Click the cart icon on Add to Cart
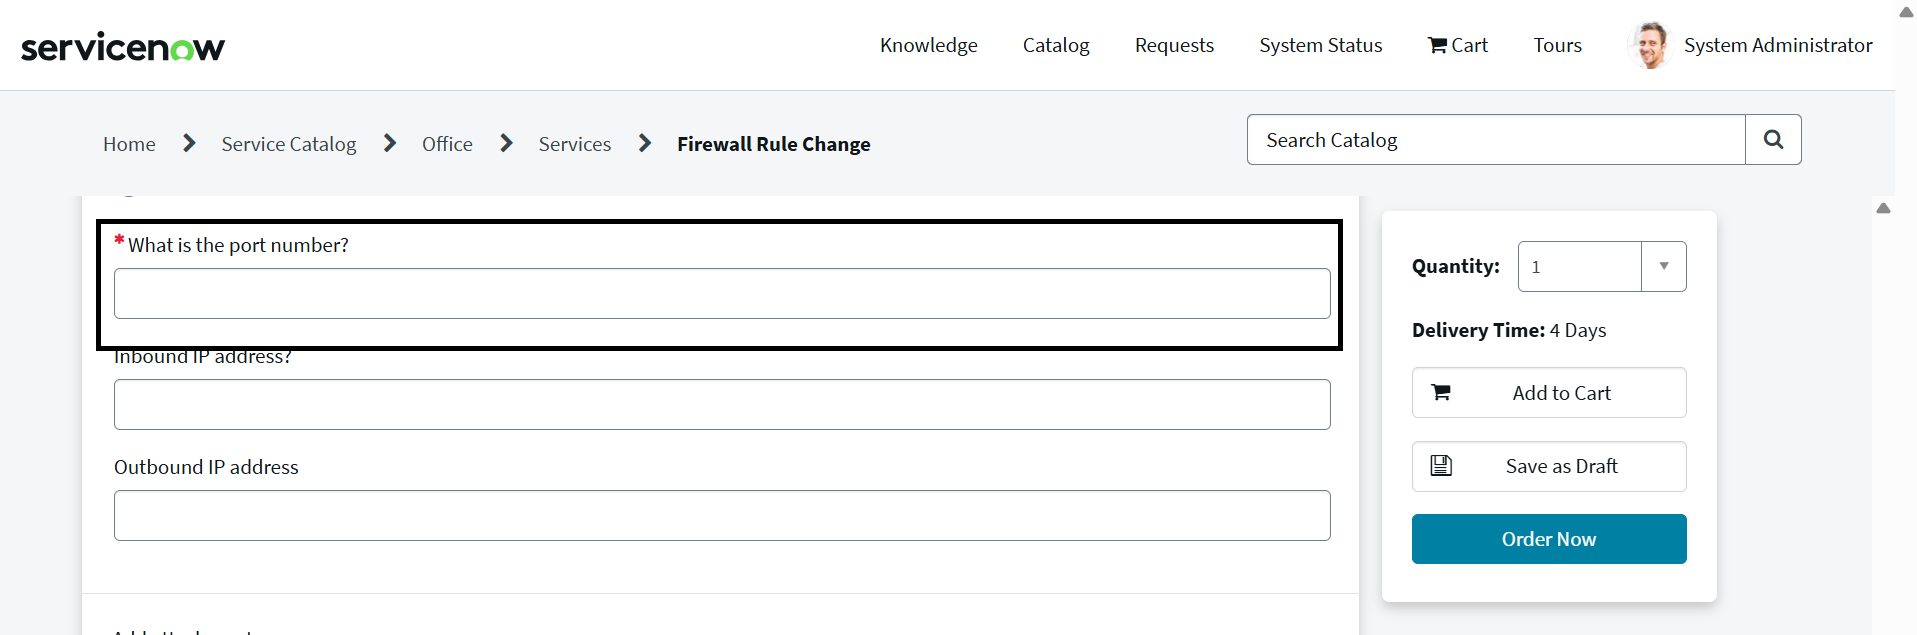The height and width of the screenshot is (635, 1917). pyautogui.click(x=1441, y=393)
